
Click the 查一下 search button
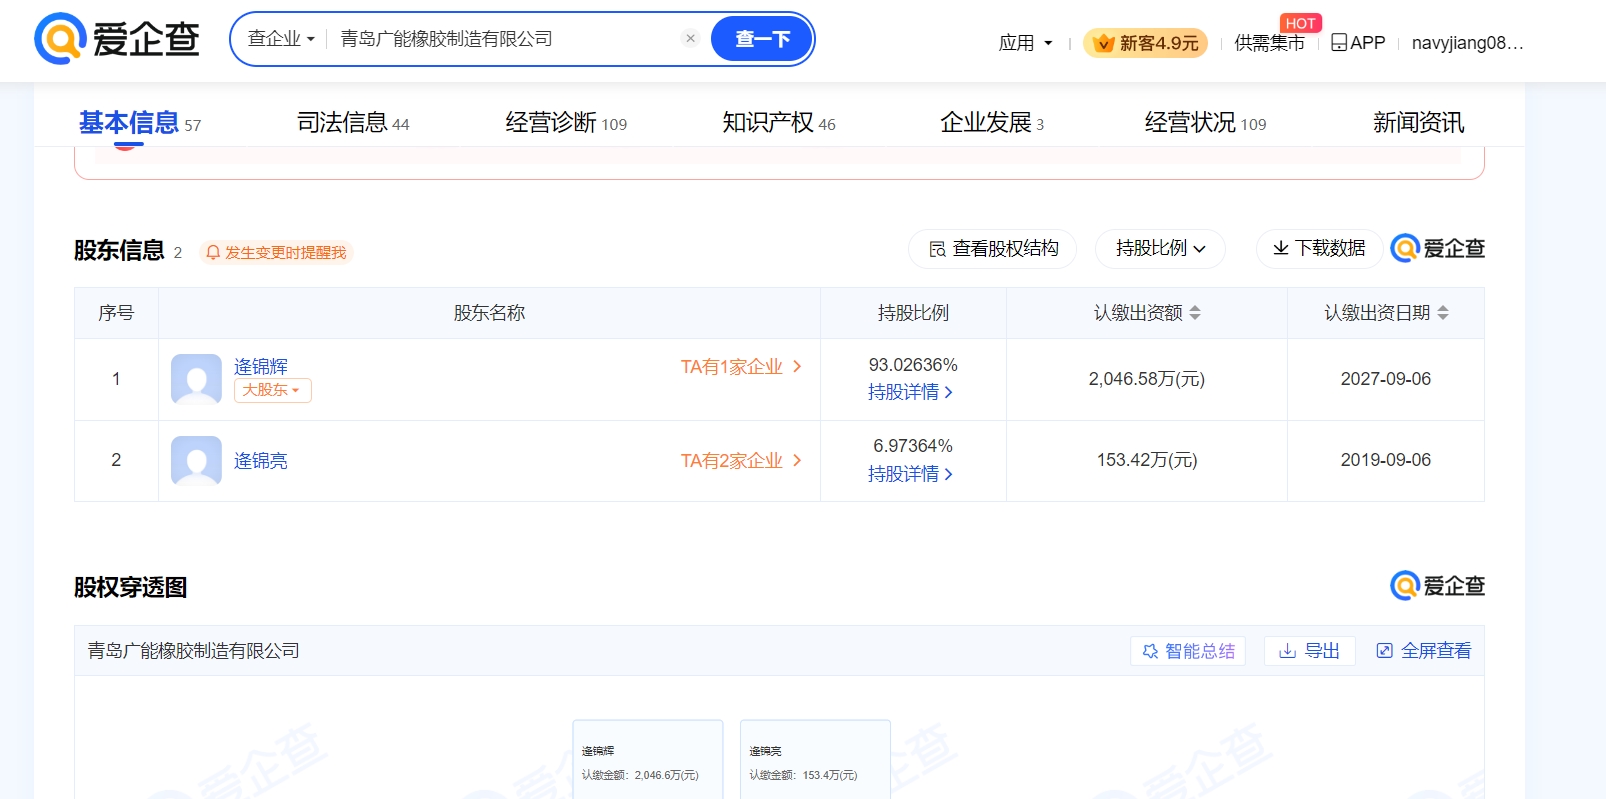coord(762,39)
